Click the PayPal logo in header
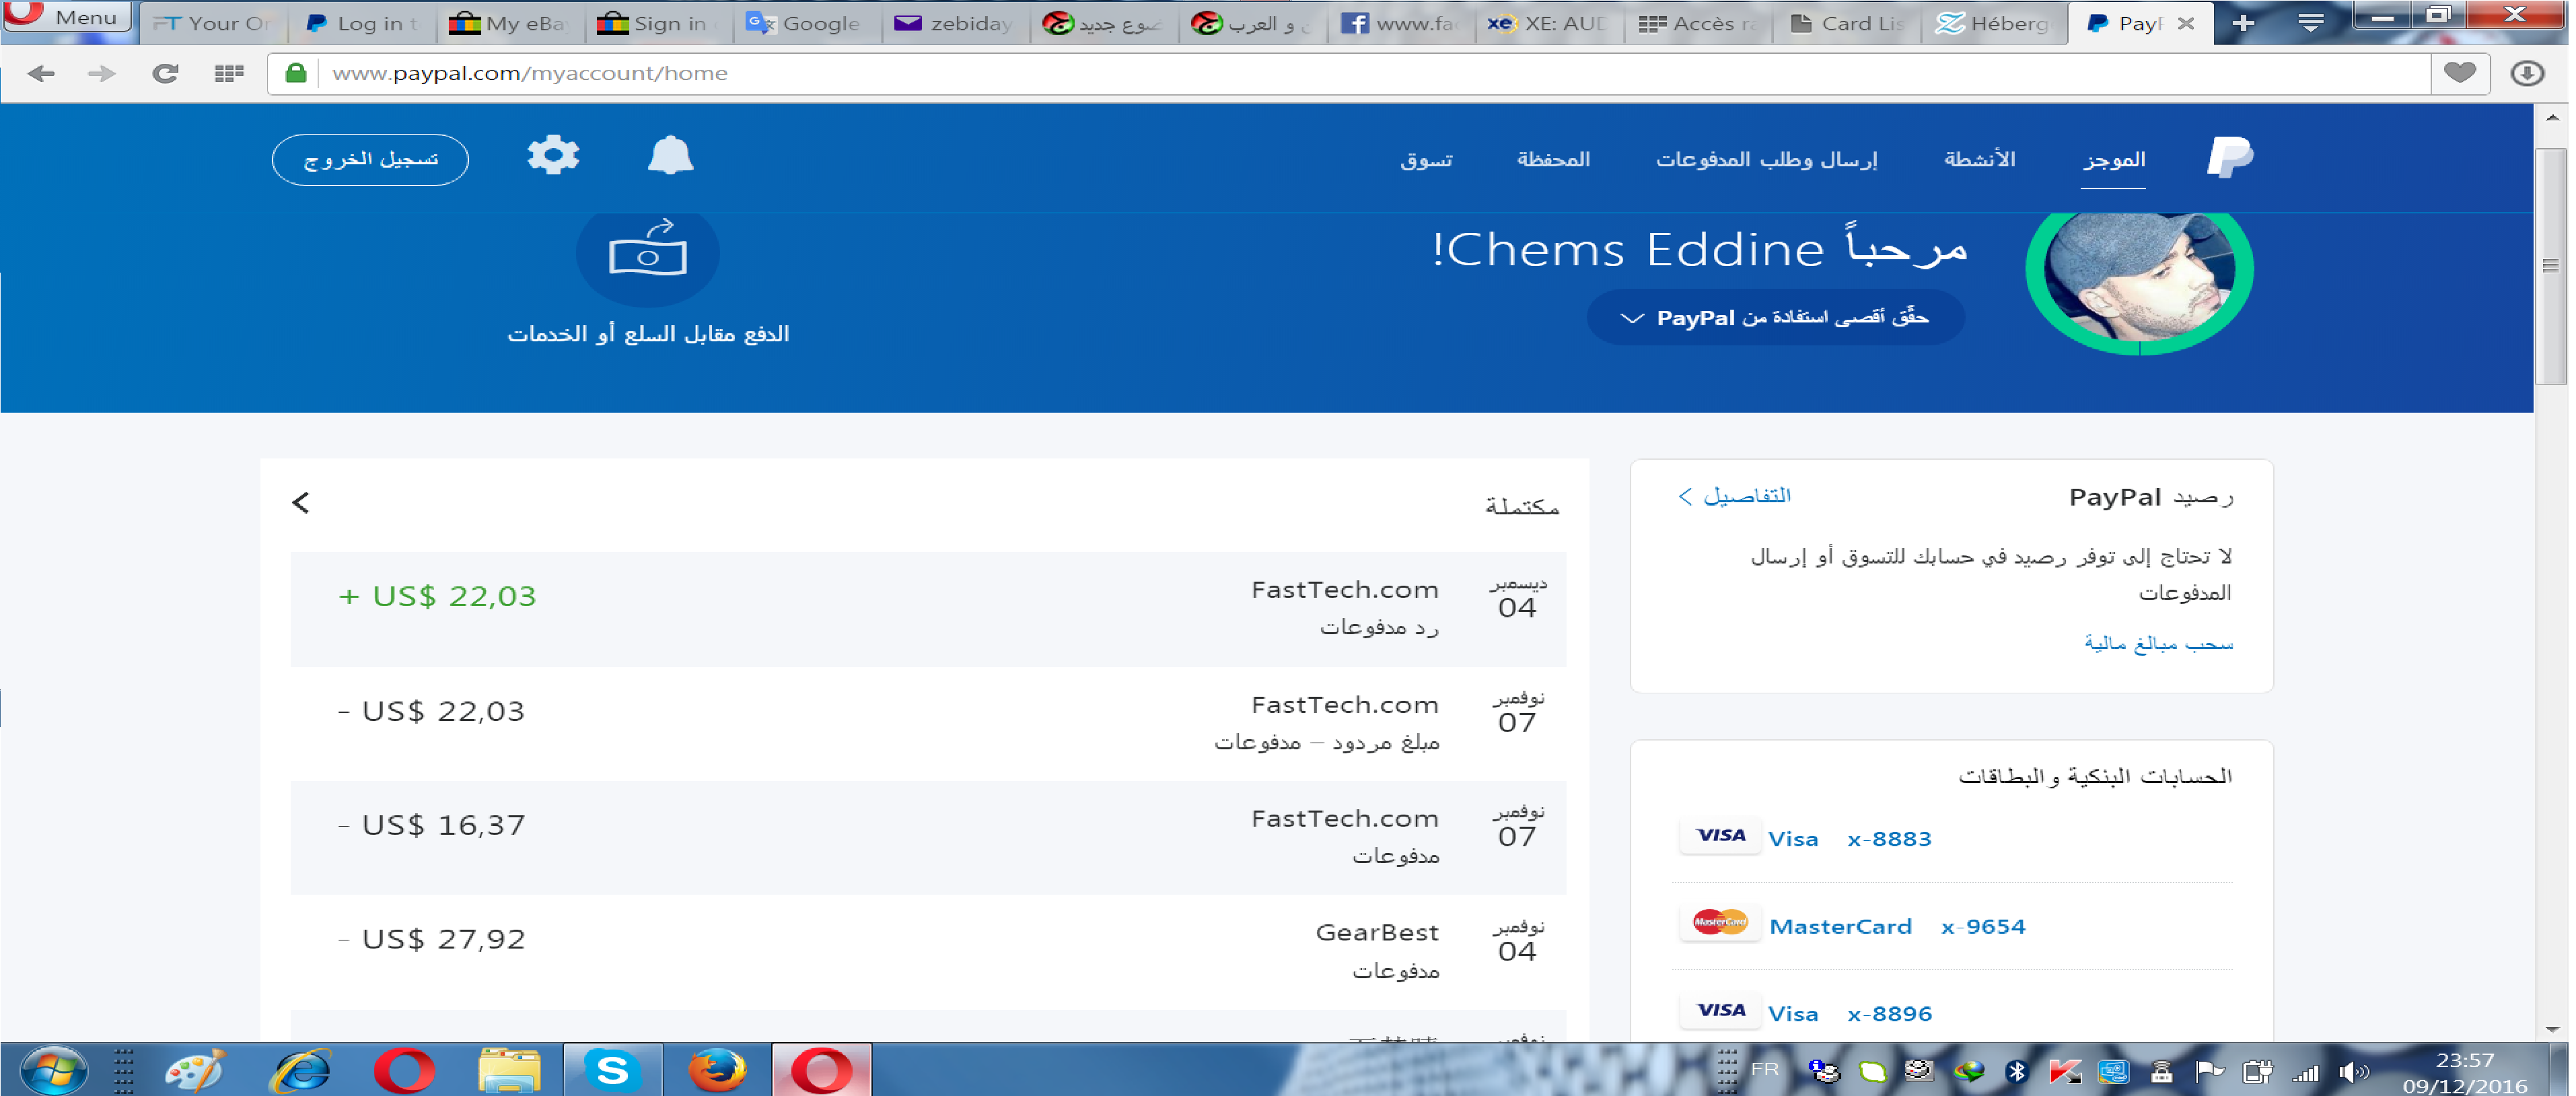 [2229, 158]
